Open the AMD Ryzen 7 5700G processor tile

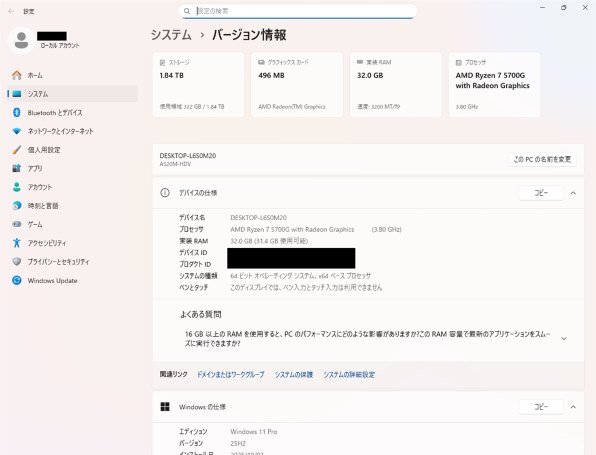(x=494, y=85)
